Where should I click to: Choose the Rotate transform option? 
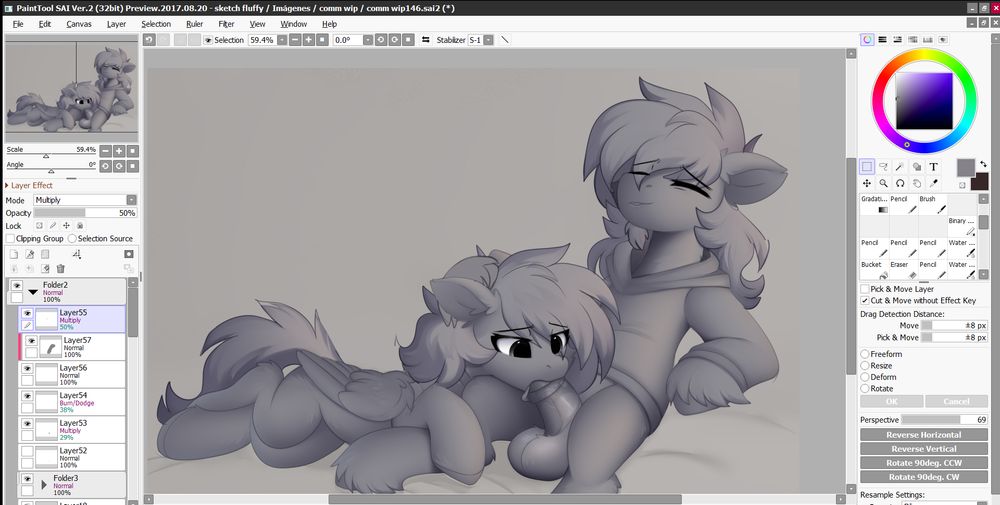point(865,388)
